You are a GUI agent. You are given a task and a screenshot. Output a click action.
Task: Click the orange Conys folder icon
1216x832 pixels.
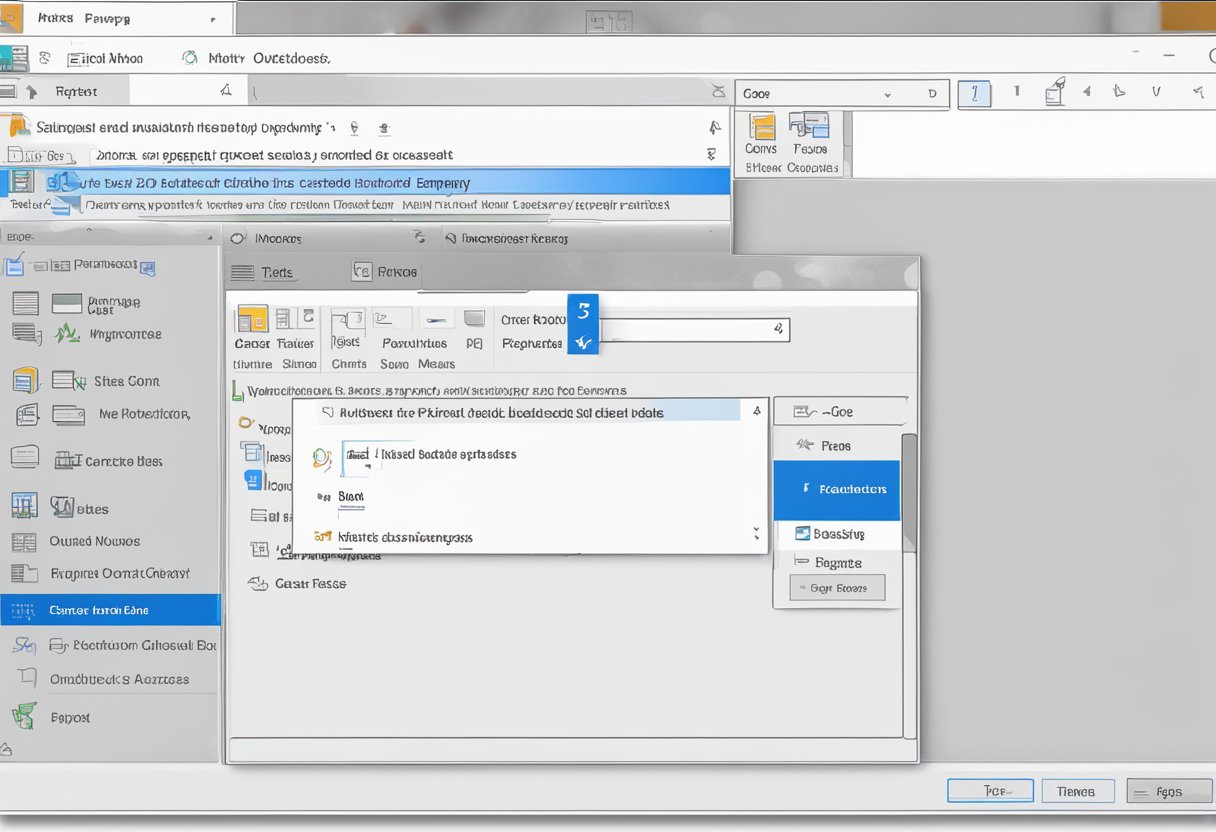(762, 127)
